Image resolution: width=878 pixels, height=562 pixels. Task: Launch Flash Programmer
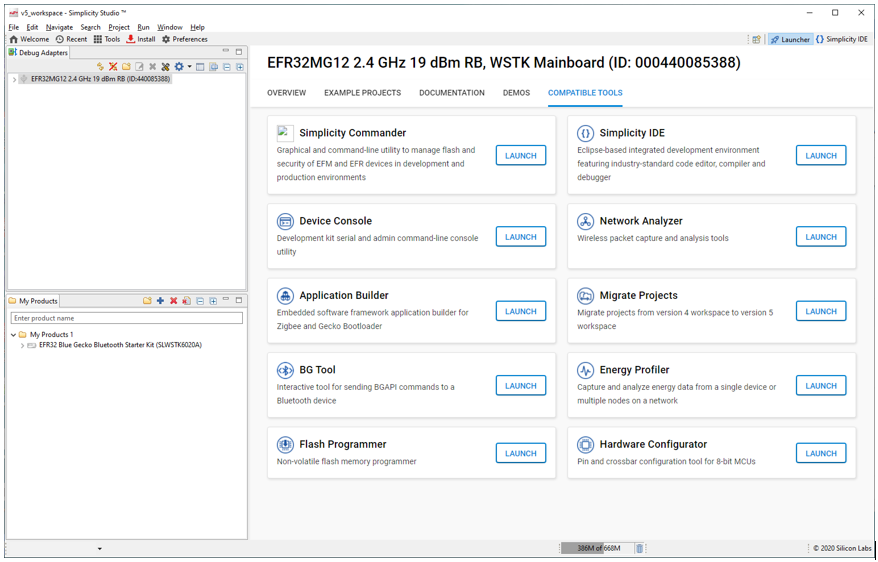(521, 453)
